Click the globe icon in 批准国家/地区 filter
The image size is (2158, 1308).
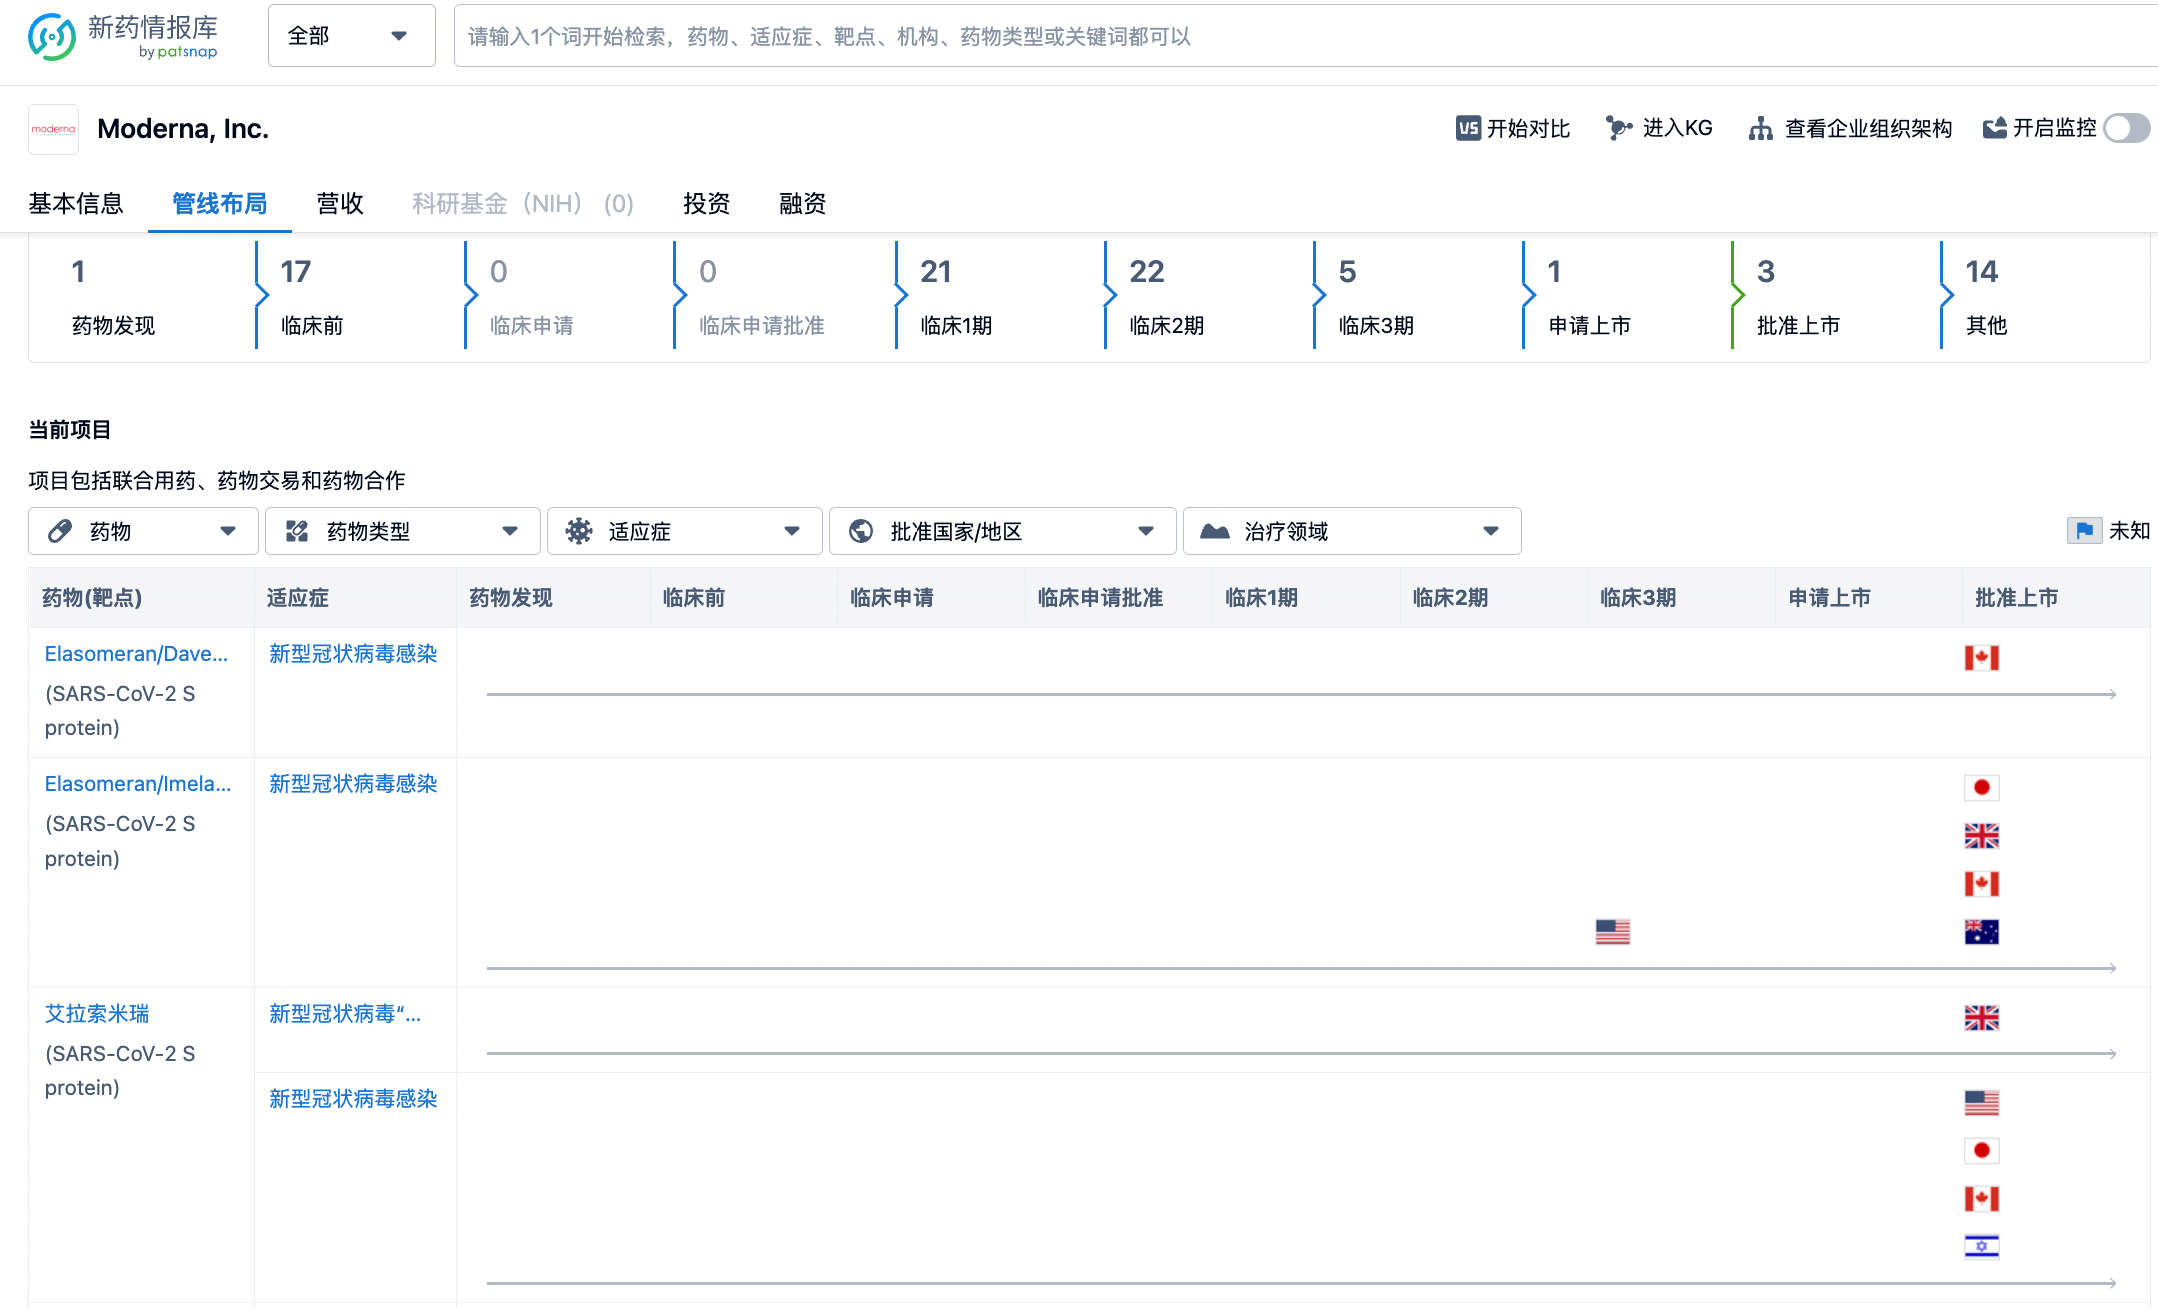tap(861, 531)
